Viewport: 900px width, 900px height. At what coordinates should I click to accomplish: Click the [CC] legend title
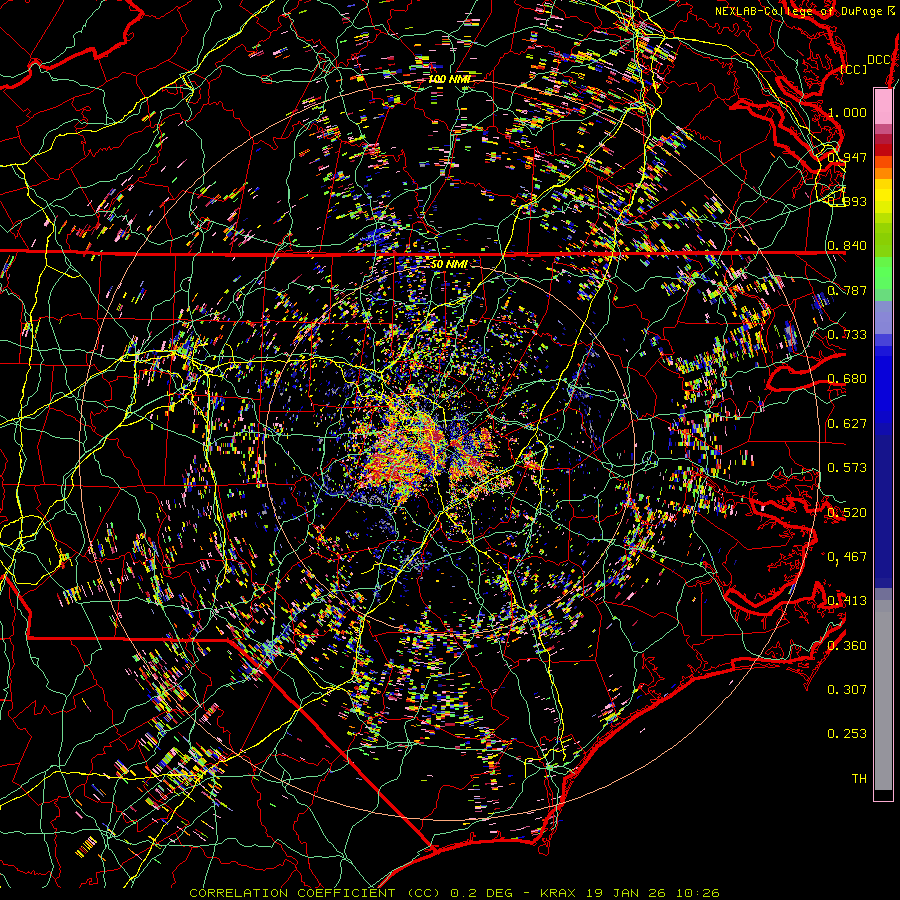[854, 69]
